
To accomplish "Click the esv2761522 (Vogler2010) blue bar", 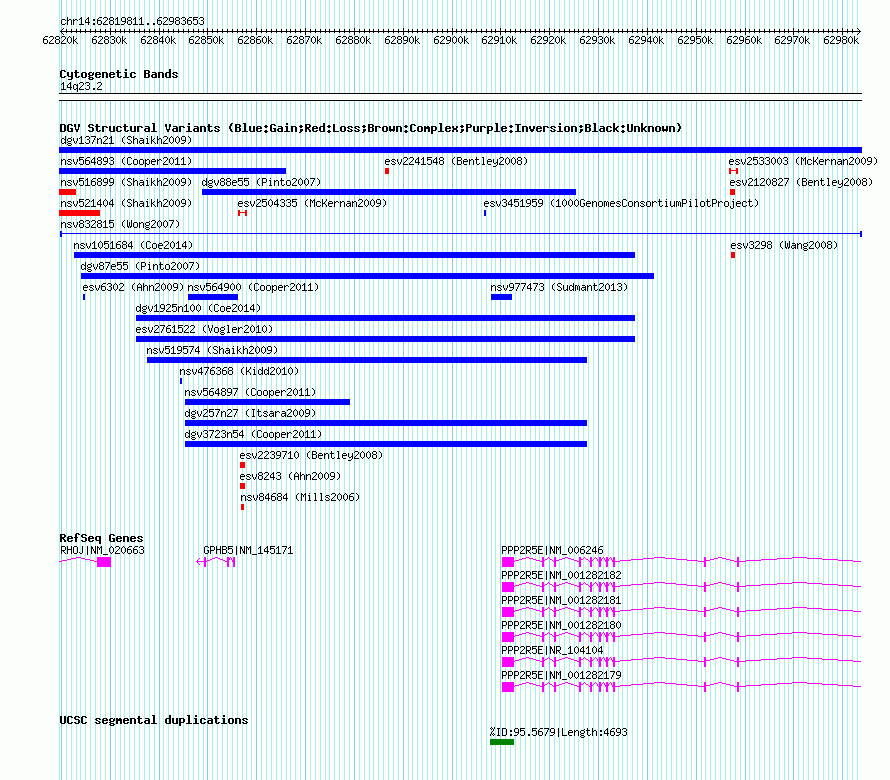I will click(385, 339).
